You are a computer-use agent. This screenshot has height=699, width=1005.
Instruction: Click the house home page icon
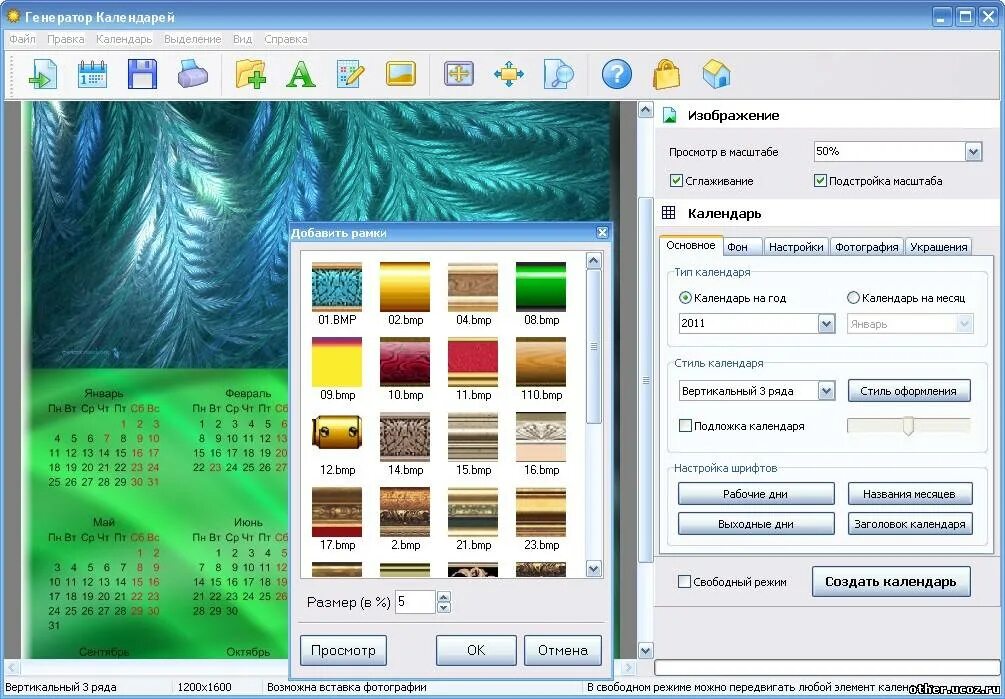click(717, 74)
